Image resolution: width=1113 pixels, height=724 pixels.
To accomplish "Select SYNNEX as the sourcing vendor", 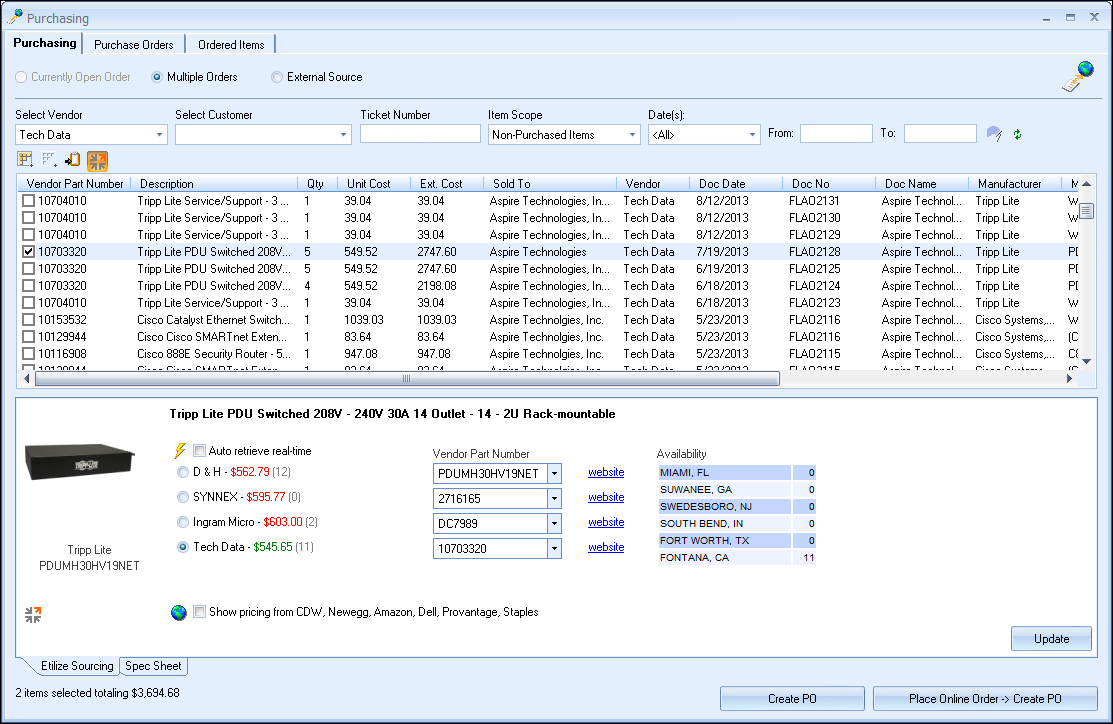I will pyautogui.click(x=183, y=497).
